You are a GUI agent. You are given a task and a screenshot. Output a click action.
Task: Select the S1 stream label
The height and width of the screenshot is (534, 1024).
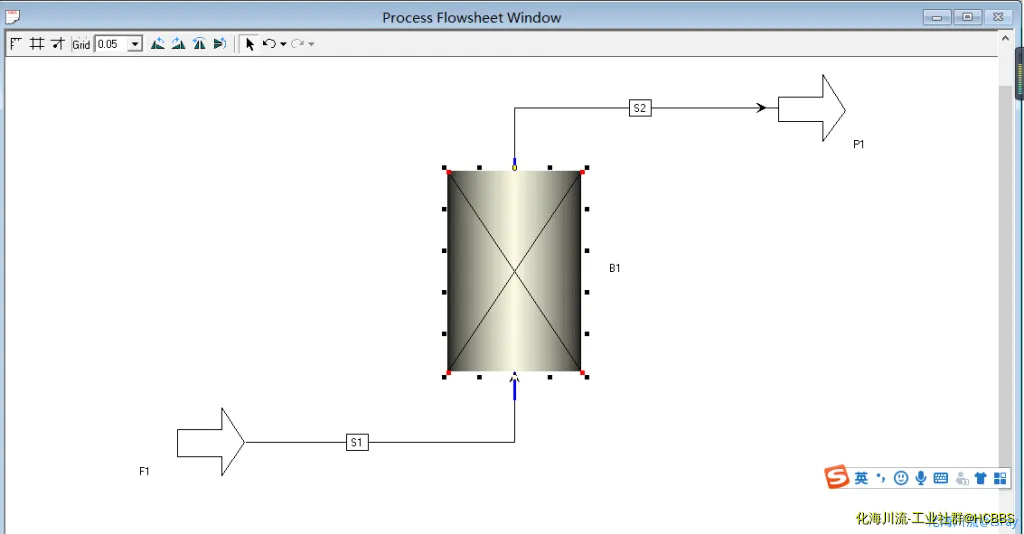pos(357,443)
